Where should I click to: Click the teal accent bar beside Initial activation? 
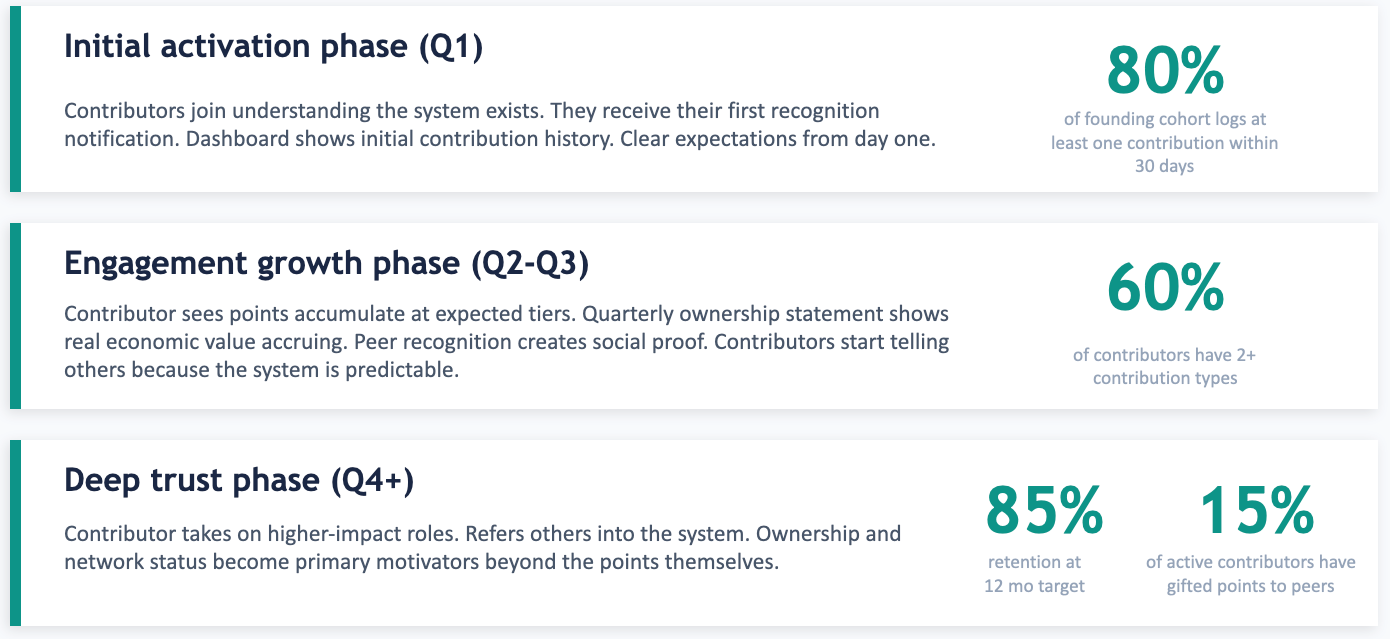pyautogui.click(x=15, y=99)
